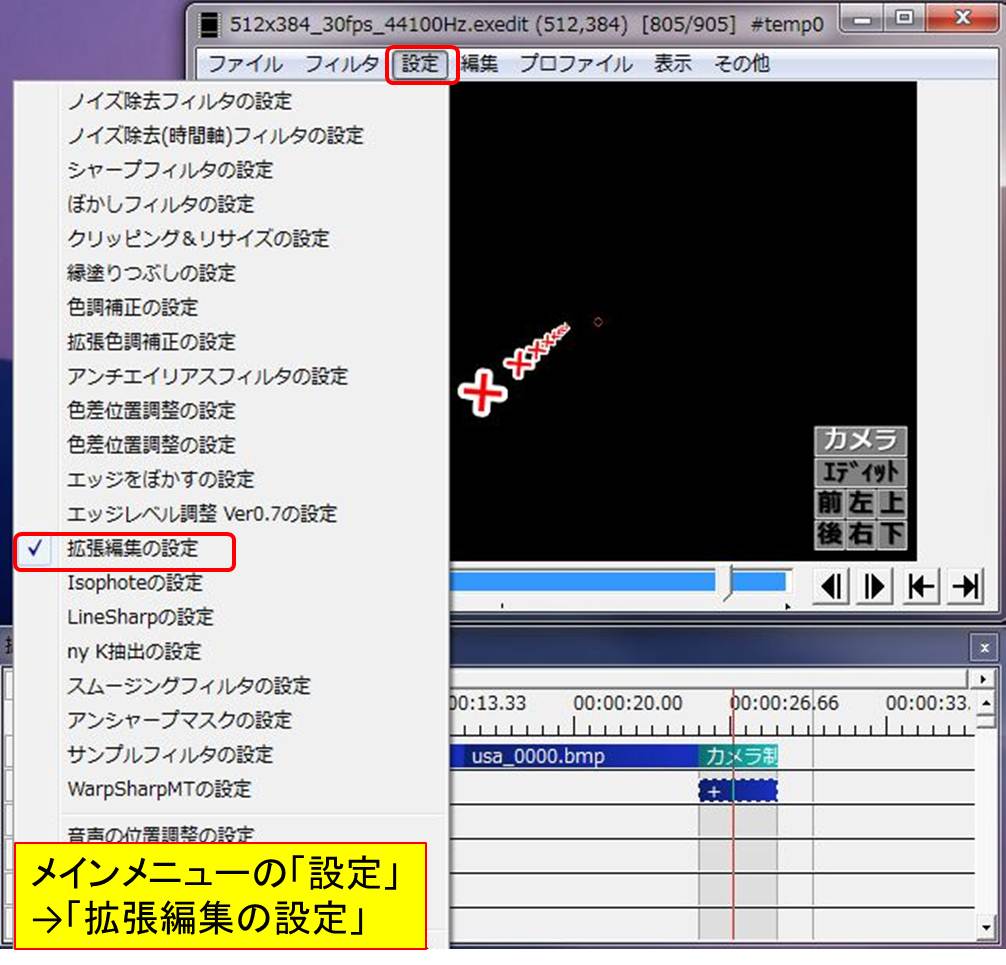Open the ファイル menu
This screenshot has height=965, width=1006.
245,64
